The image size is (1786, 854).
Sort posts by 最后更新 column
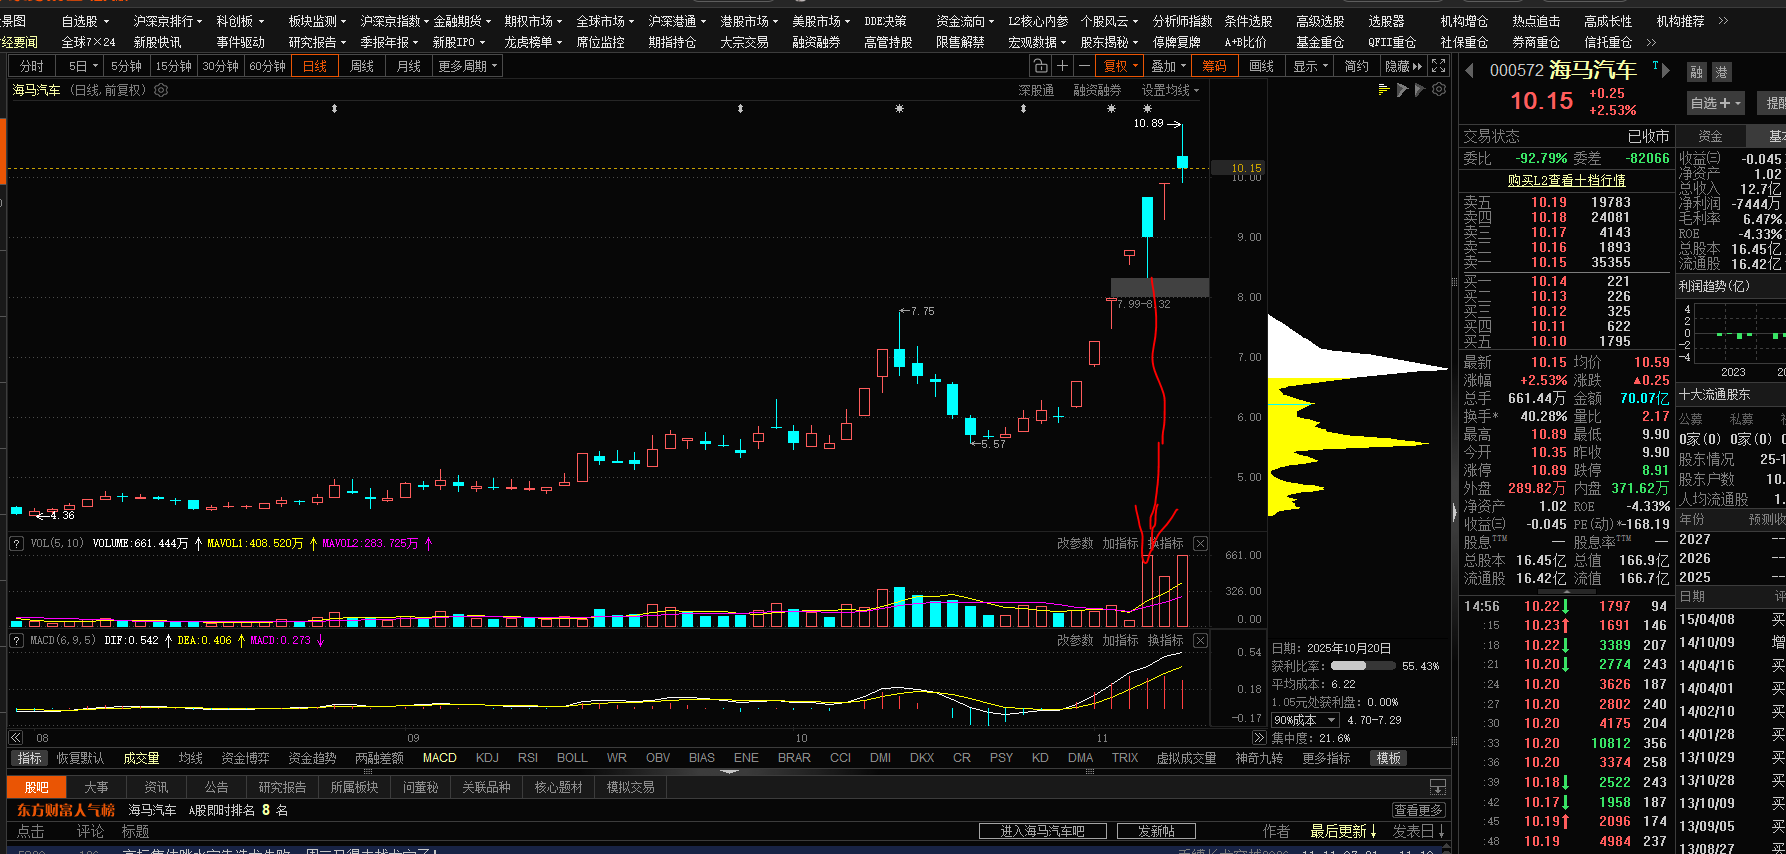click(1343, 832)
